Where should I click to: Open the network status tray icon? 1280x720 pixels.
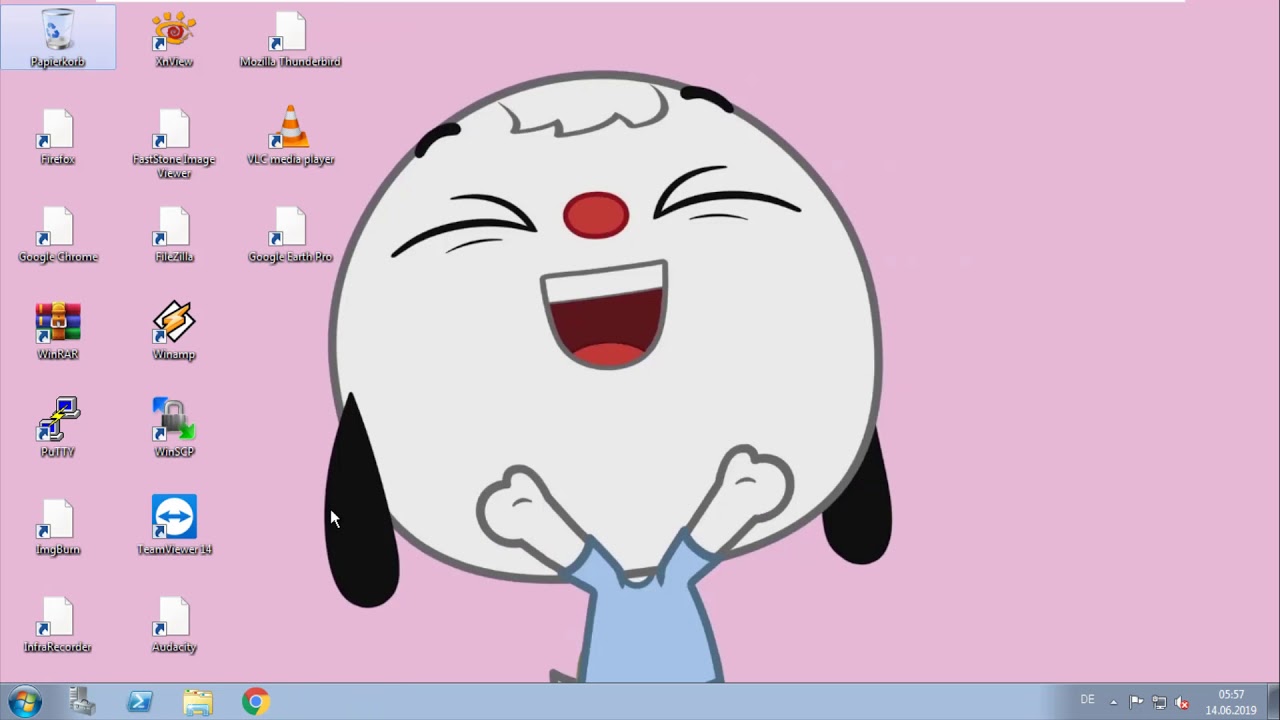point(1159,702)
